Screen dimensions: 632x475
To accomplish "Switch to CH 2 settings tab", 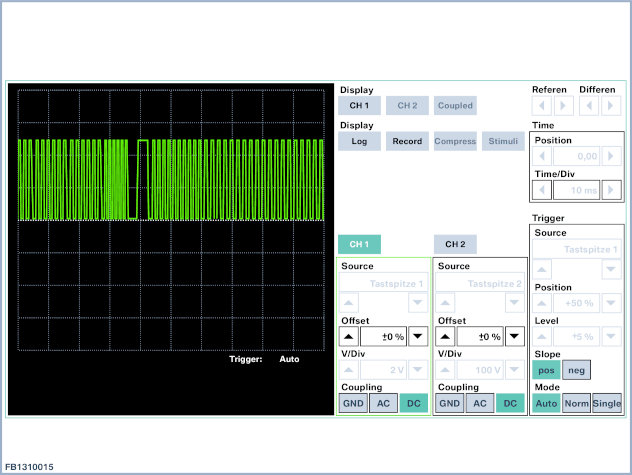I will (x=456, y=244).
